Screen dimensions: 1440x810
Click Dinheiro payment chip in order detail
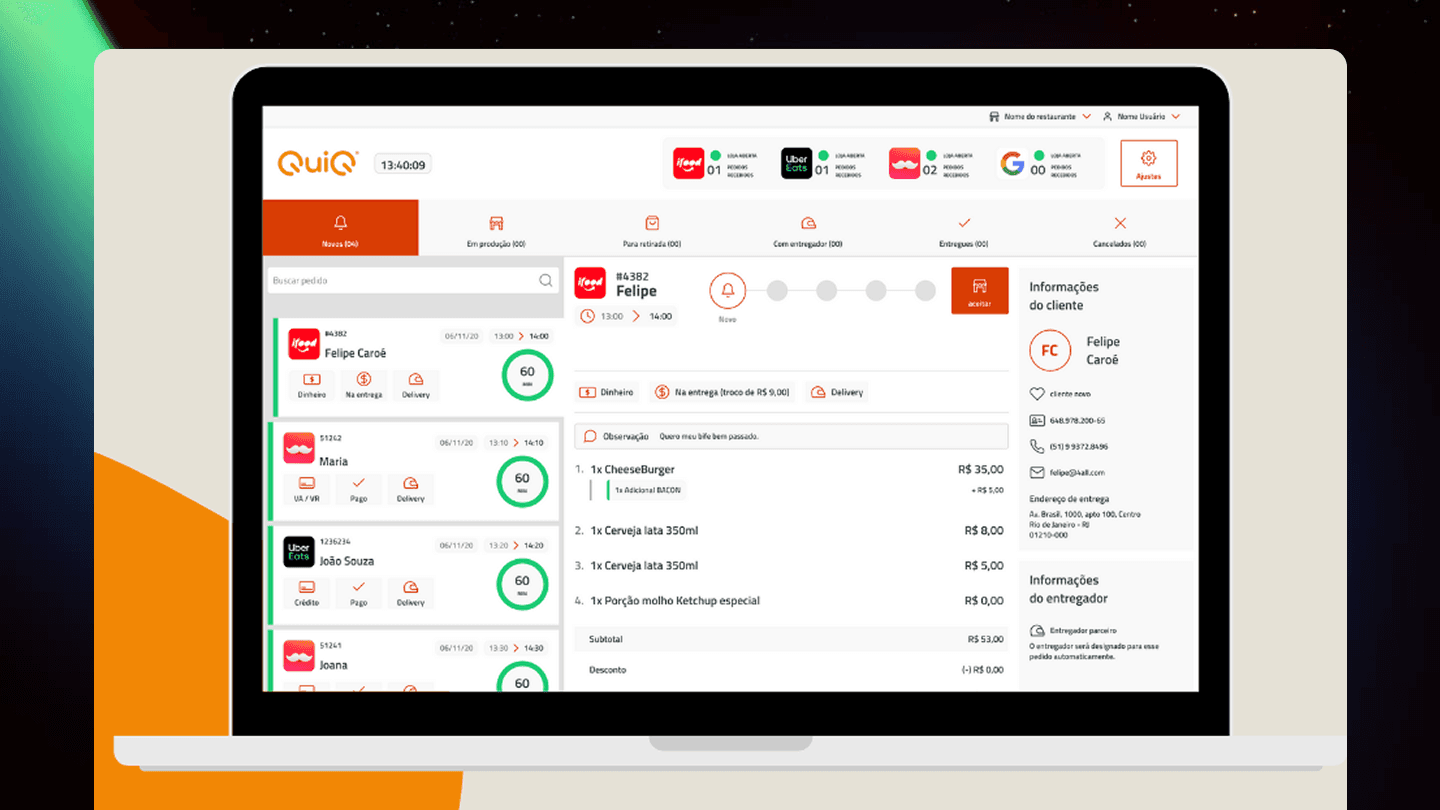607,392
